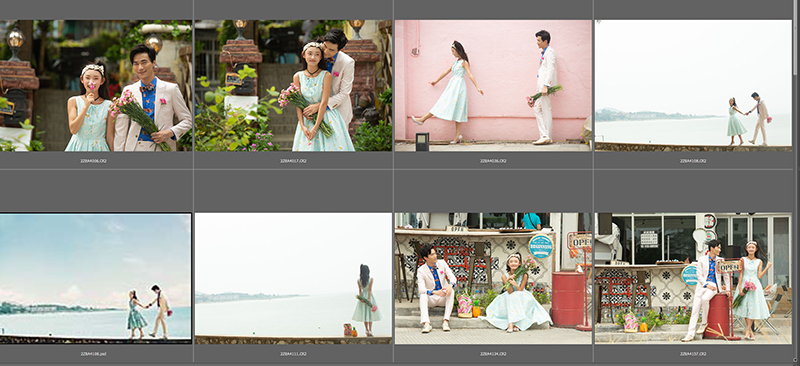This screenshot has height=366, width=800.
Task: Click the .psd filename label under the blue-sky seaside photo
Action: tap(93, 353)
